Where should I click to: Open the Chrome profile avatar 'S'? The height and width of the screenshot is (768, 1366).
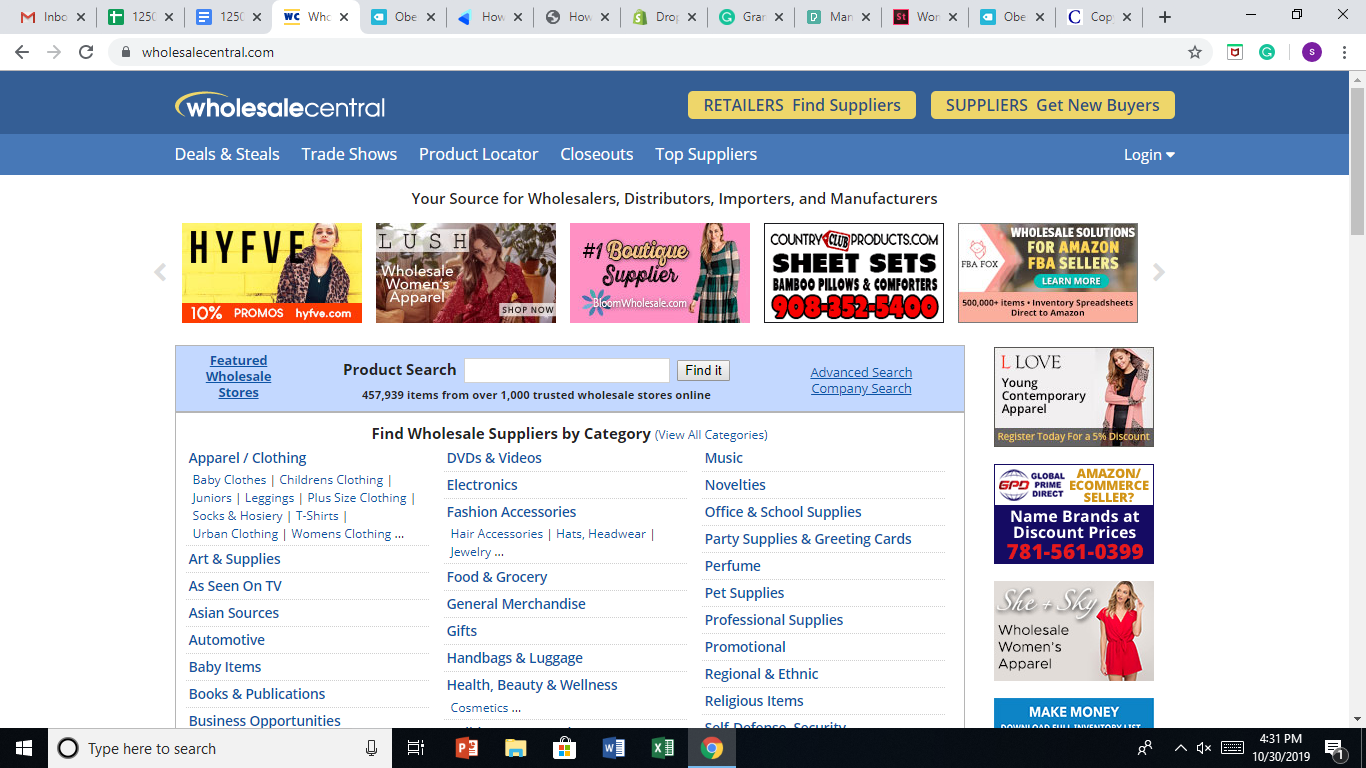(1312, 52)
